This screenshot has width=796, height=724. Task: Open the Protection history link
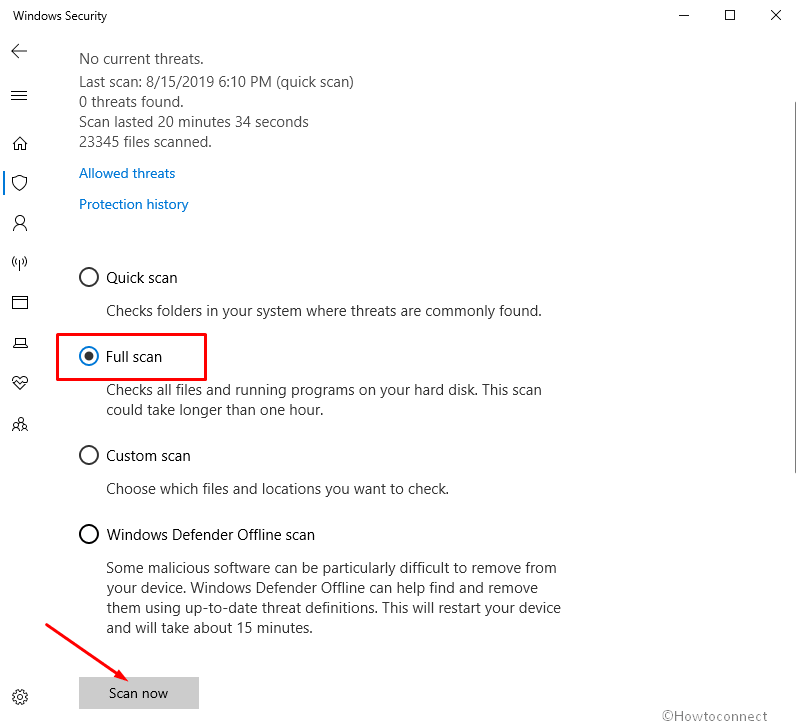pos(134,204)
